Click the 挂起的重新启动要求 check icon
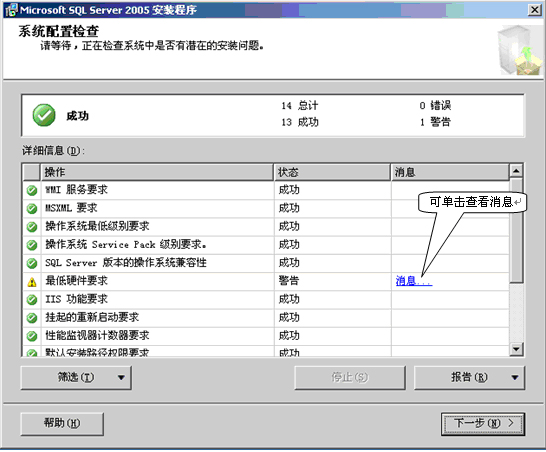The height and width of the screenshot is (452, 546). click(32, 318)
